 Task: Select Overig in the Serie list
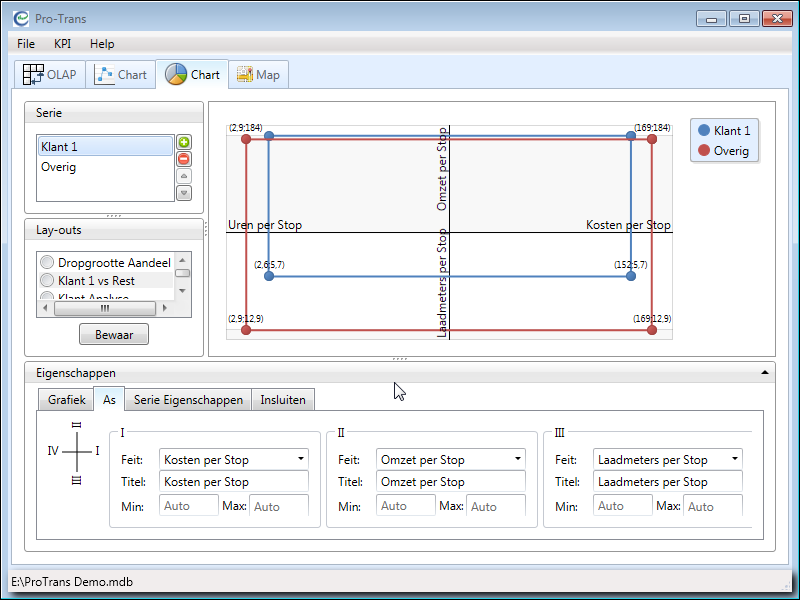[x=59, y=167]
